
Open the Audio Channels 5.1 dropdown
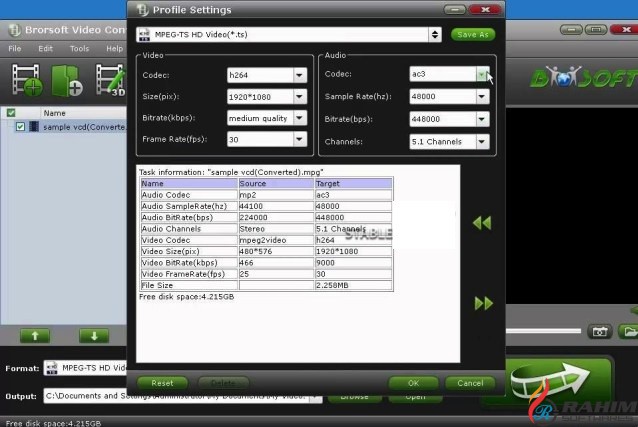pos(482,142)
